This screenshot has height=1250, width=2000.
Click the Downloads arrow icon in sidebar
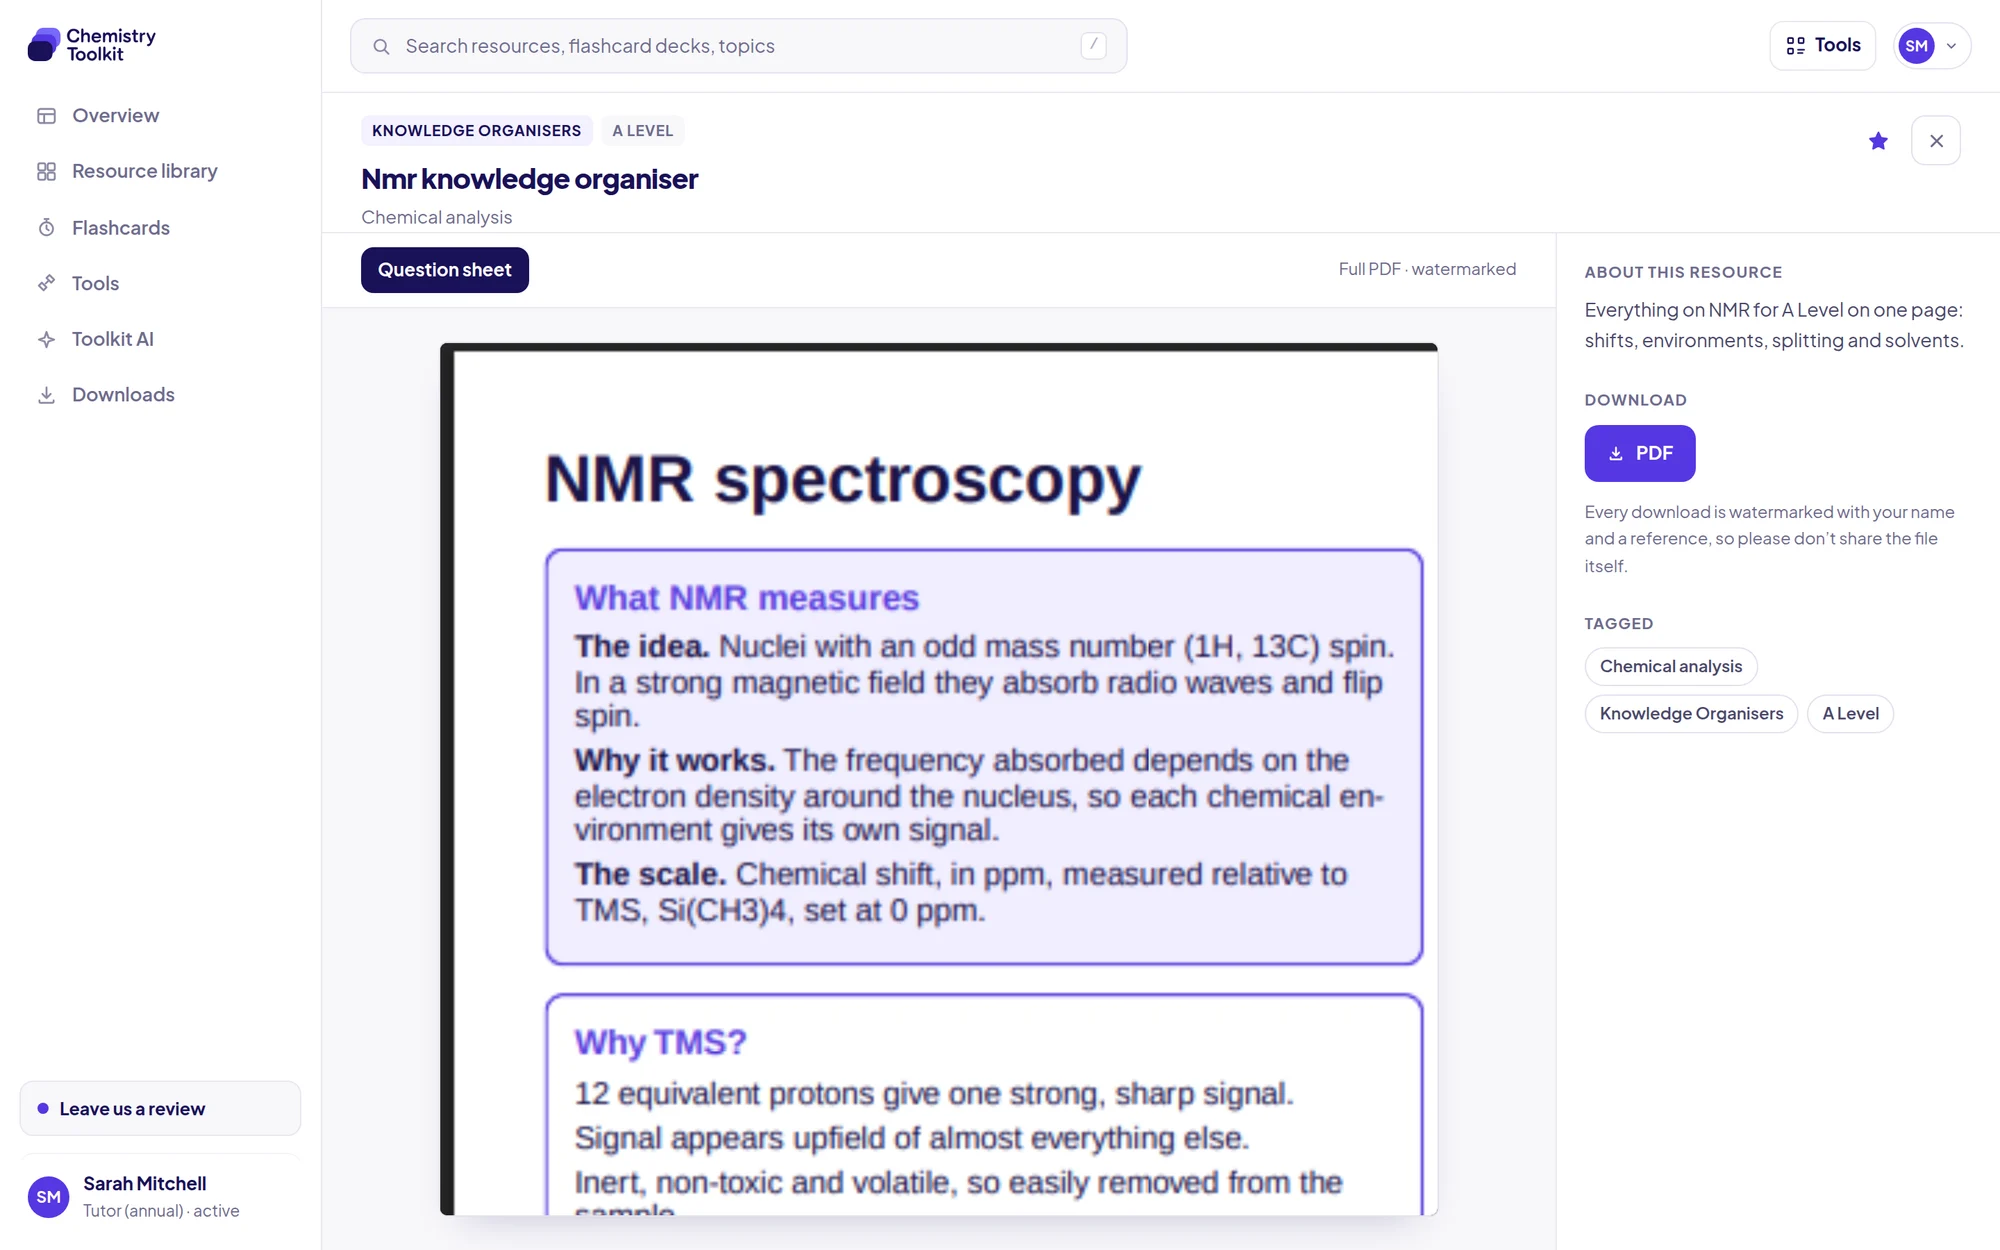46,395
